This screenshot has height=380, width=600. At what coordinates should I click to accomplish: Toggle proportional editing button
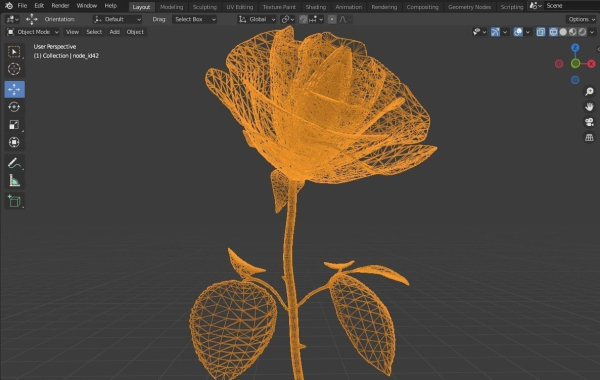[x=332, y=19]
